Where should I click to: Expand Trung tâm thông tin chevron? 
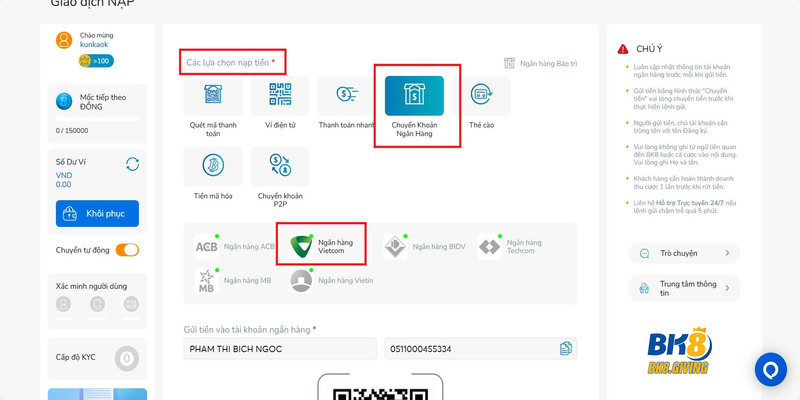coord(727,288)
